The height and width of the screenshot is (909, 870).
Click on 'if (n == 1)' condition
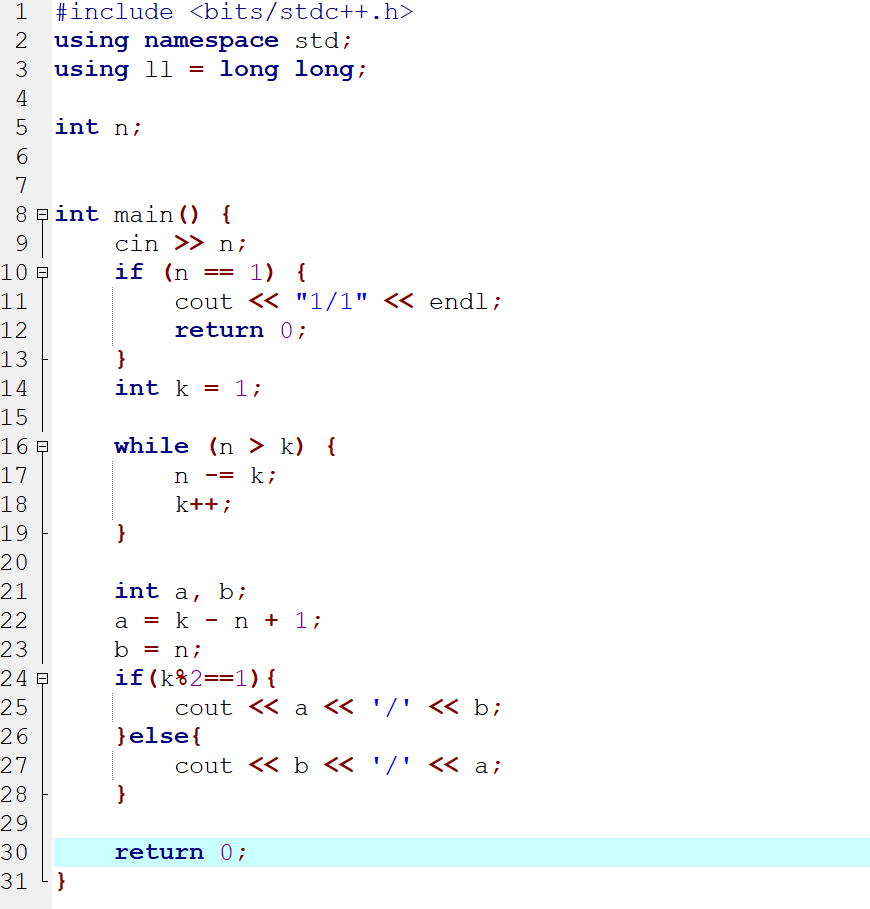194,272
